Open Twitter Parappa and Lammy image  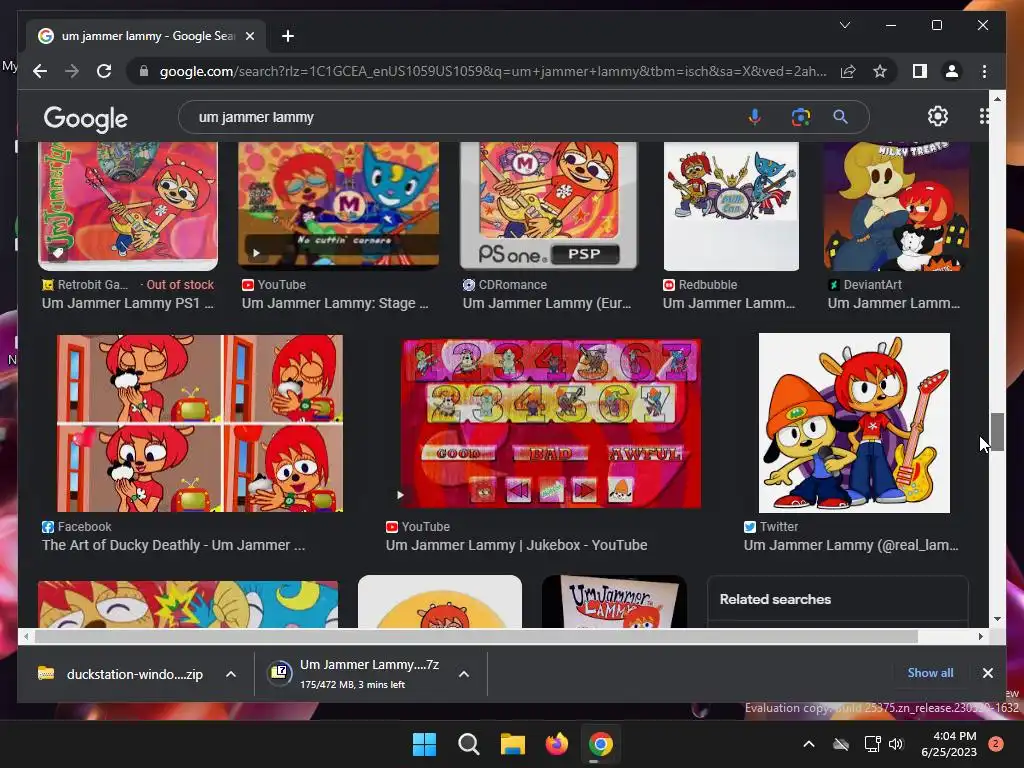854,423
